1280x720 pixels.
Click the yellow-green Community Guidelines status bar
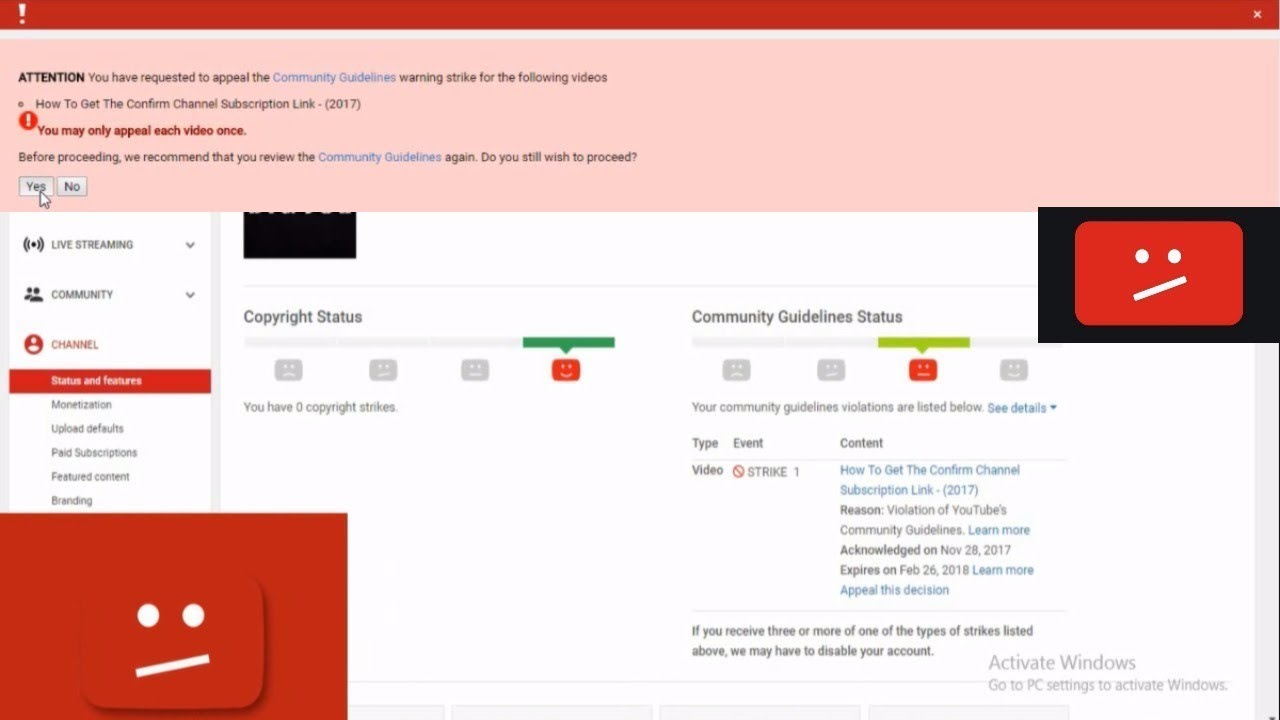coord(923,343)
